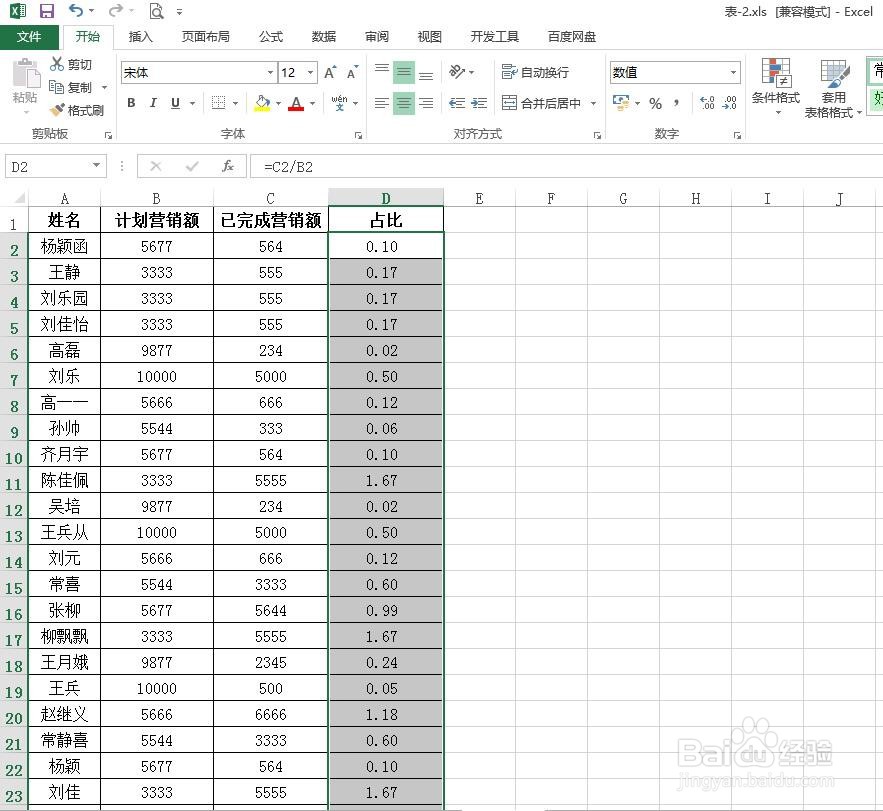Open Conditional Formatting (条件格式)
Image resolution: width=883 pixels, height=811 pixels.
click(776, 87)
